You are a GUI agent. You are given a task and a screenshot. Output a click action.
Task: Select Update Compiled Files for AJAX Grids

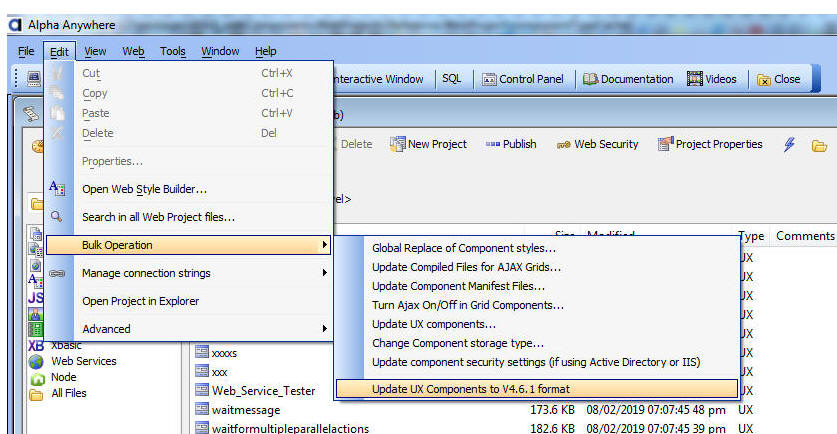click(x=467, y=267)
